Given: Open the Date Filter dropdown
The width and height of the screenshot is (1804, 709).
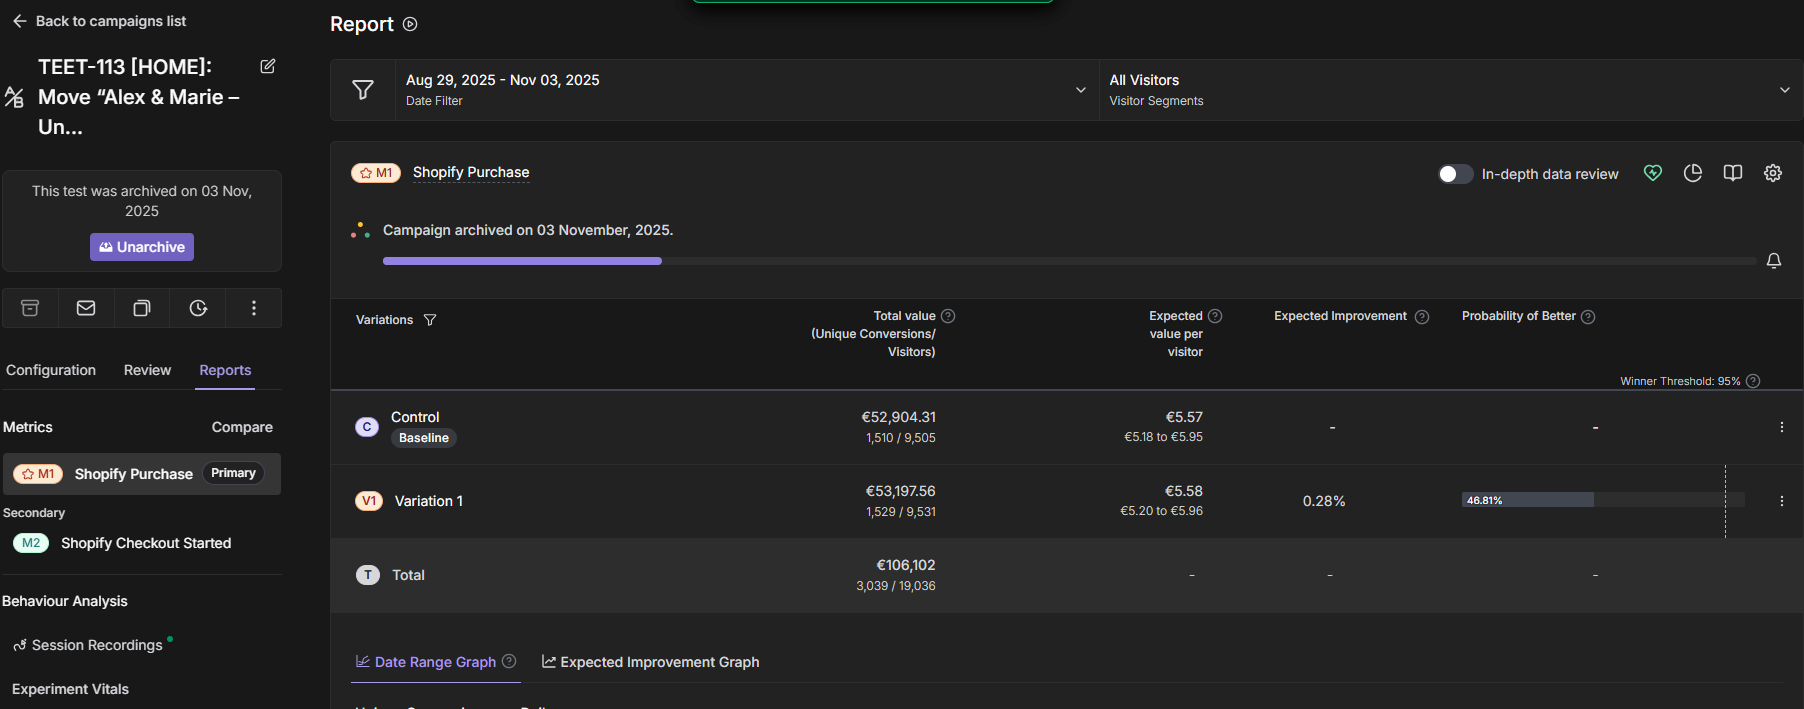Looking at the screenshot, I should point(747,90).
